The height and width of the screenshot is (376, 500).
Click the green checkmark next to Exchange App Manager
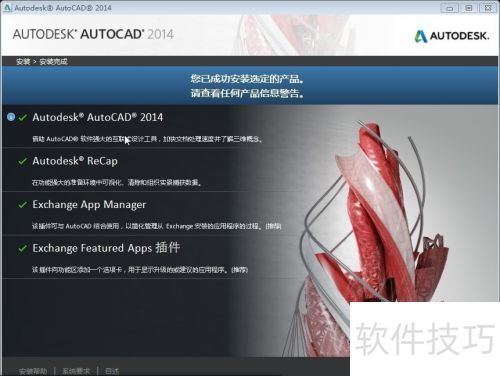click(x=23, y=205)
